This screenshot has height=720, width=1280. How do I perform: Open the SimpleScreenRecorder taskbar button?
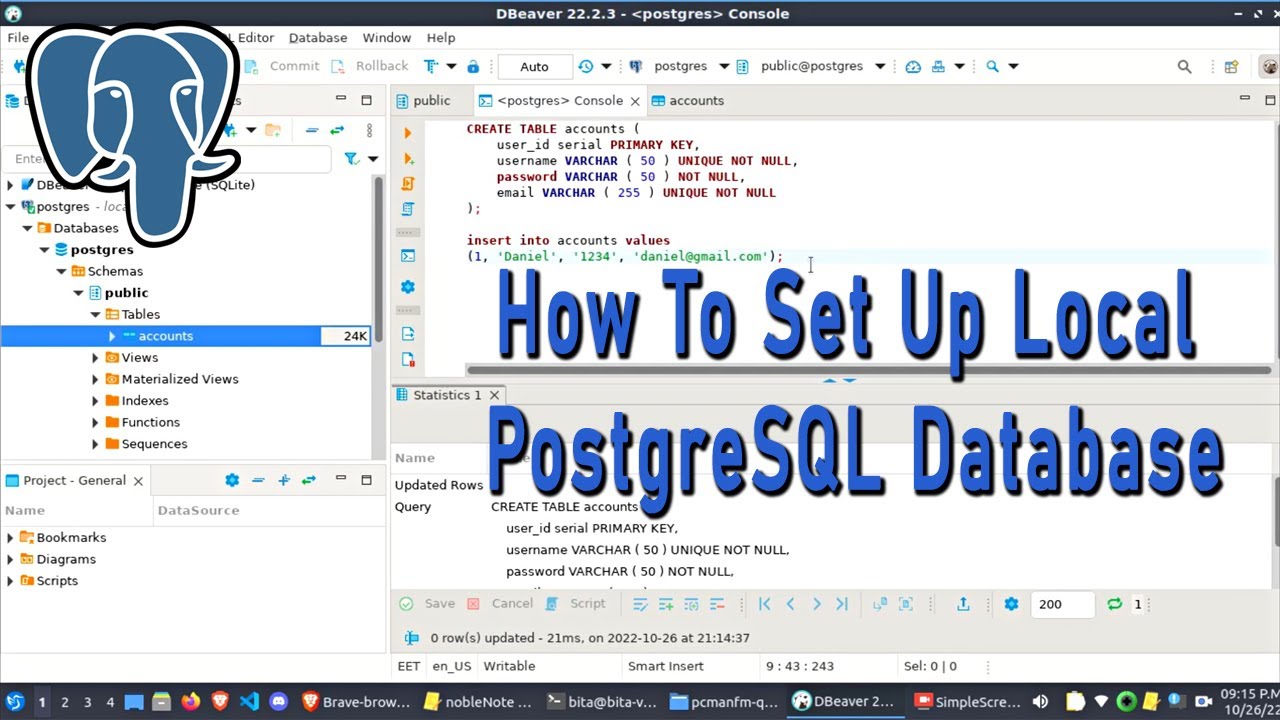click(970, 702)
